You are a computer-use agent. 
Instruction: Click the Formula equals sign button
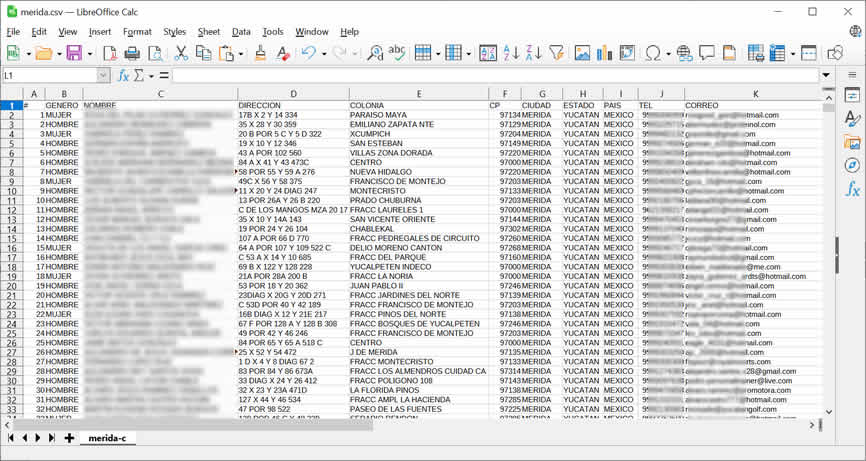164,76
